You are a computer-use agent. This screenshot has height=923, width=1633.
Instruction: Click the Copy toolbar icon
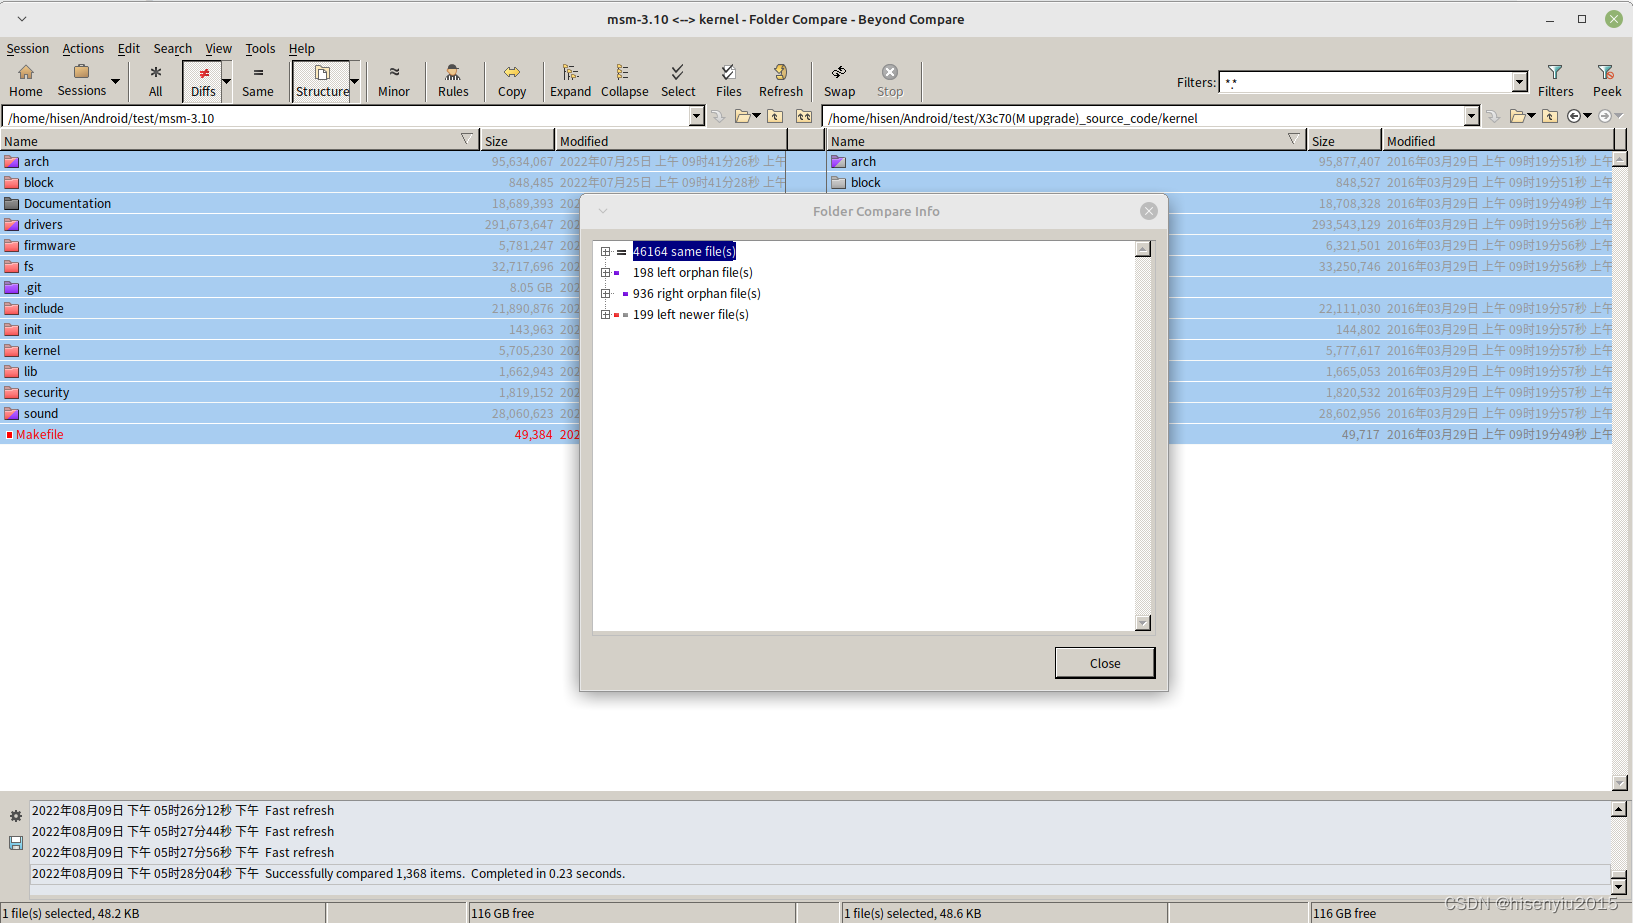click(x=512, y=80)
